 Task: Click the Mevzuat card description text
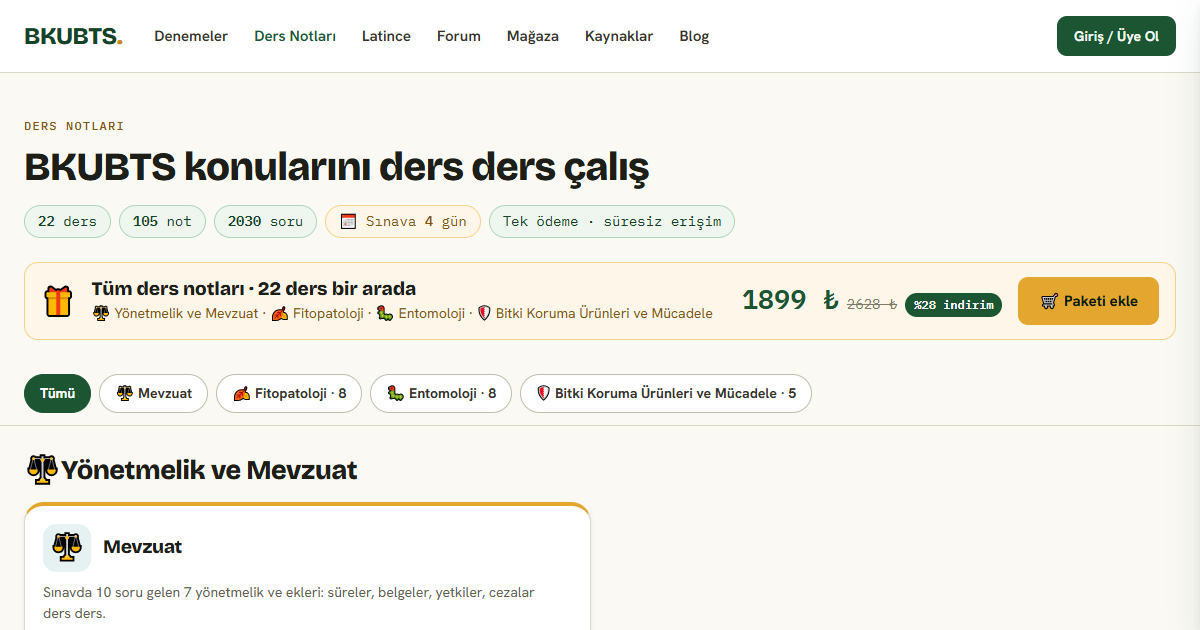tap(289, 602)
